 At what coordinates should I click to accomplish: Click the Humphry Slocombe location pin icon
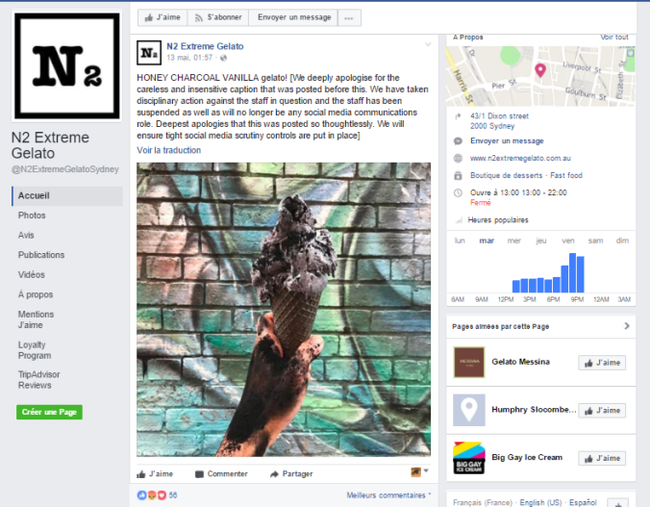click(469, 410)
